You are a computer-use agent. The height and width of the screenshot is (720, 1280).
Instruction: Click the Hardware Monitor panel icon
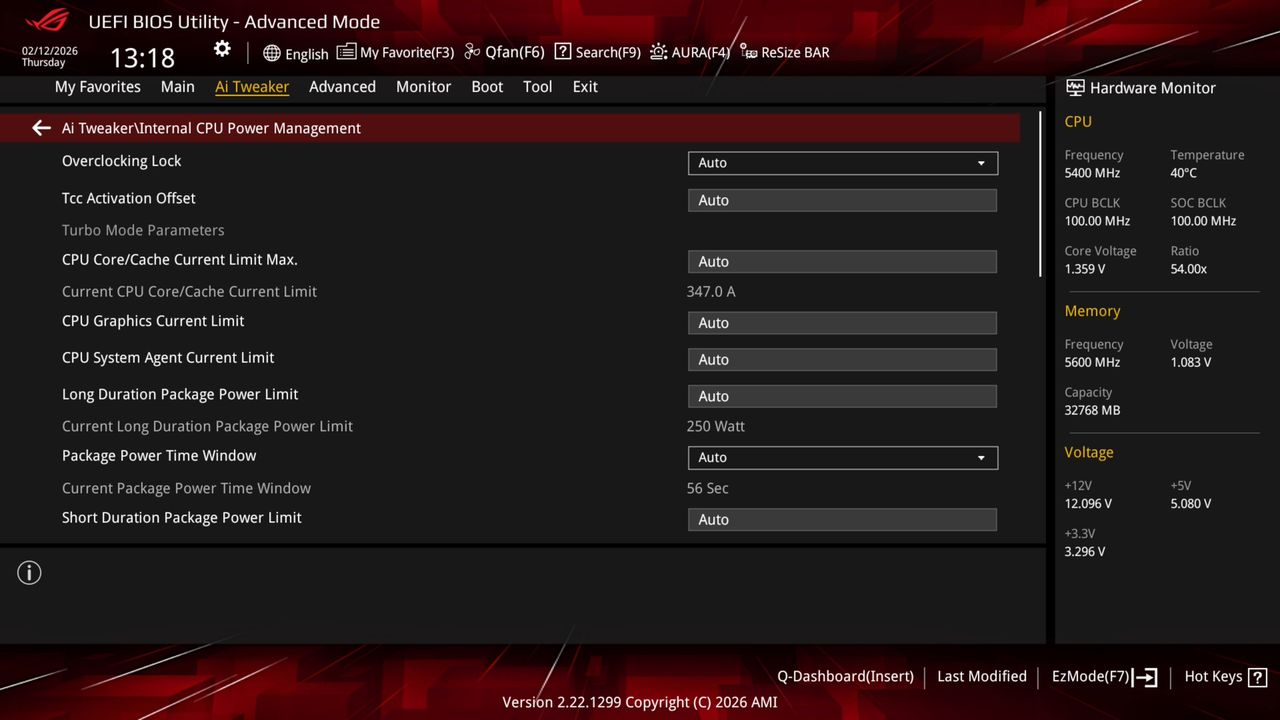point(1074,88)
